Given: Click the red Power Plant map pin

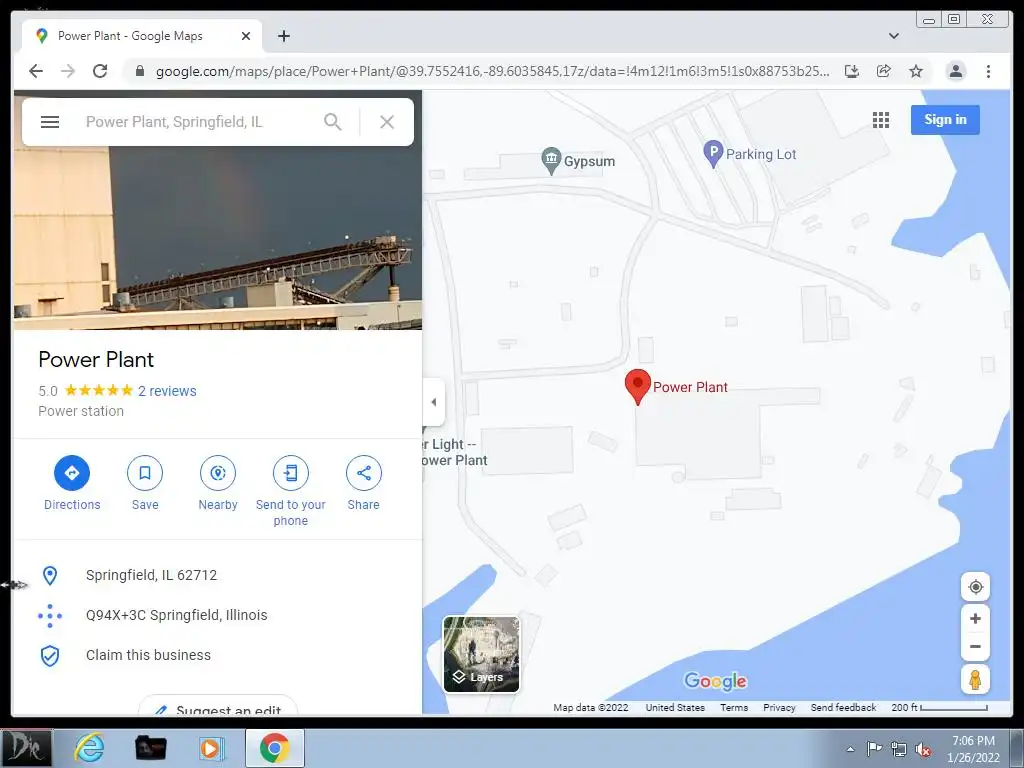Looking at the screenshot, I should [637, 387].
